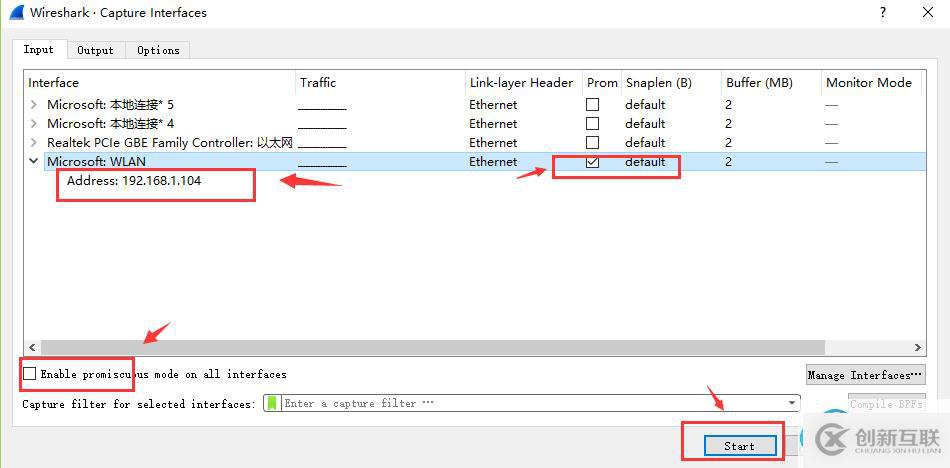The width and height of the screenshot is (950, 468).
Task: Click Buffer value 2 in WLAN row
Action: (728, 162)
